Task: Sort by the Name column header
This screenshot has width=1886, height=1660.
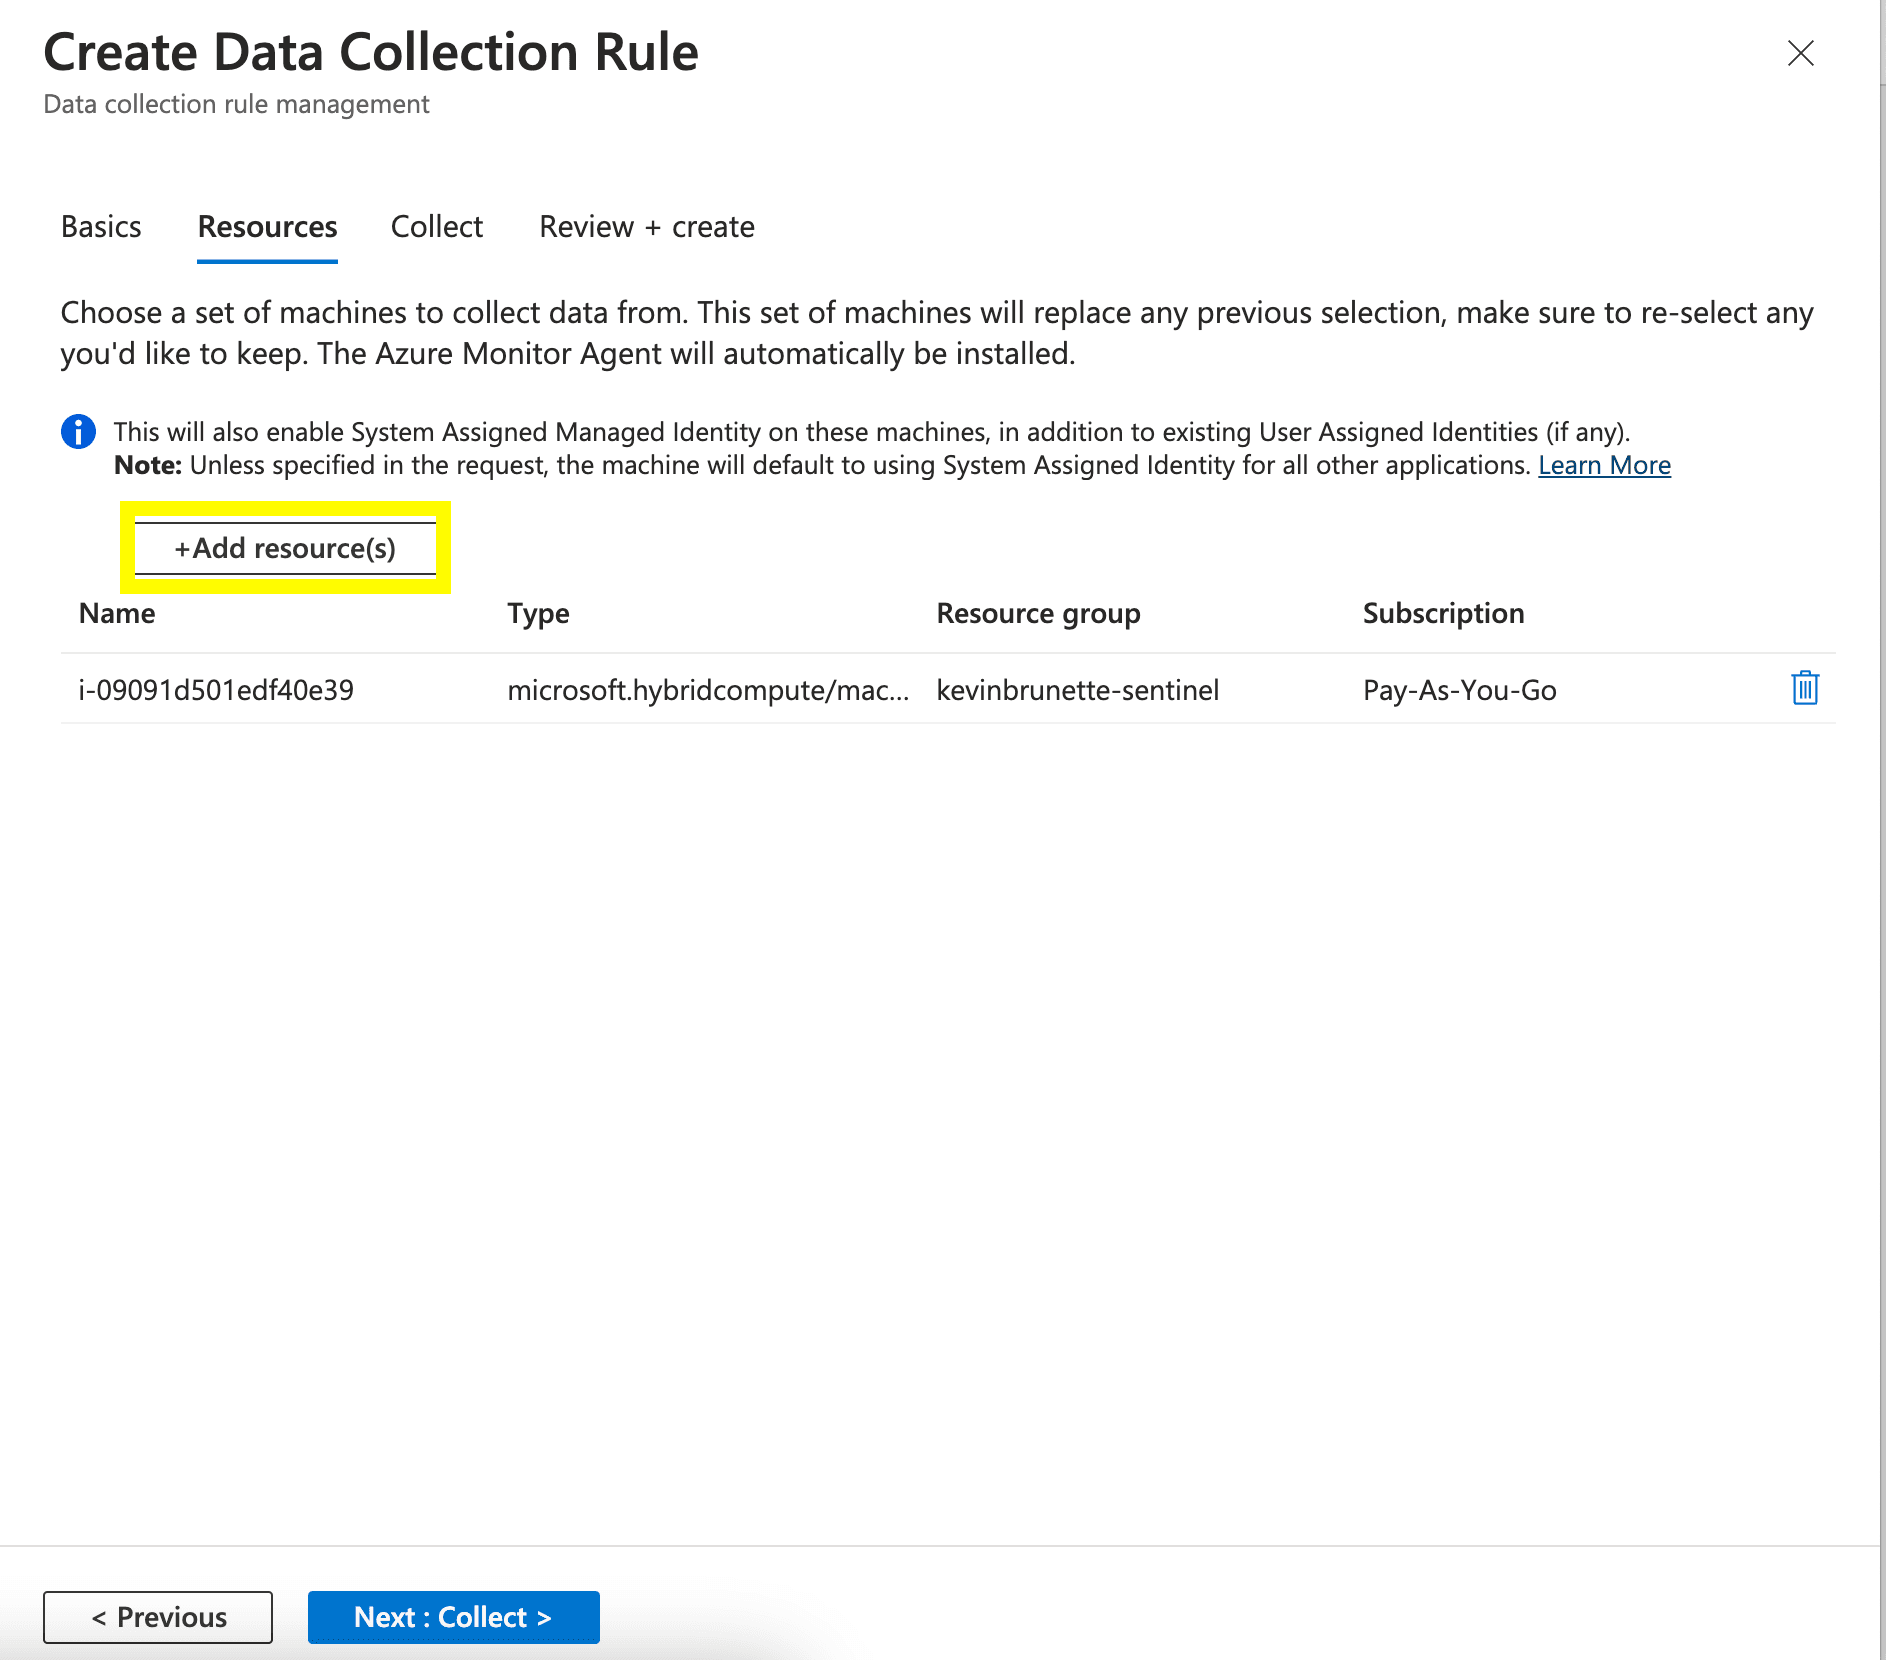Action: click(117, 613)
